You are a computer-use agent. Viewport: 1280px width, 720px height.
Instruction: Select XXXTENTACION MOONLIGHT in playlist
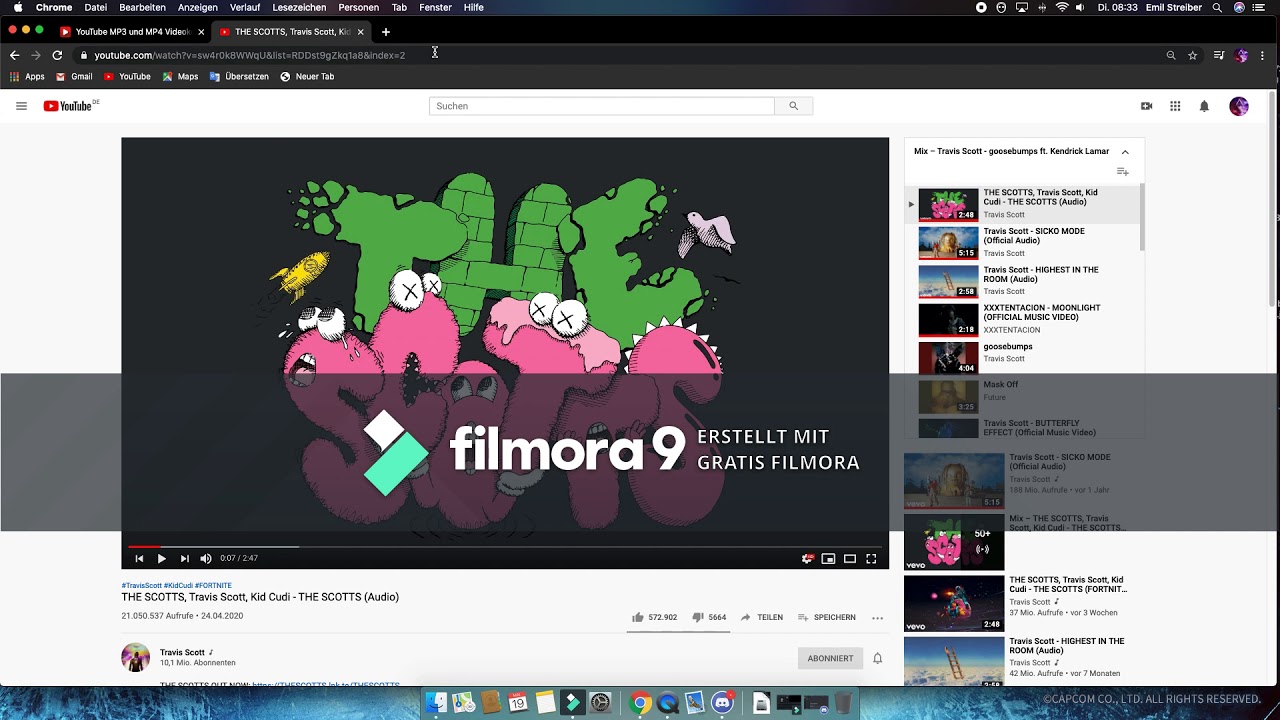tap(1020, 319)
